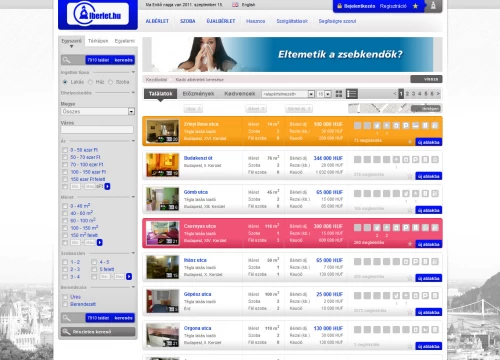Click Új ablakba for Gömb utca listing
The image size is (500, 360).
[429, 210]
